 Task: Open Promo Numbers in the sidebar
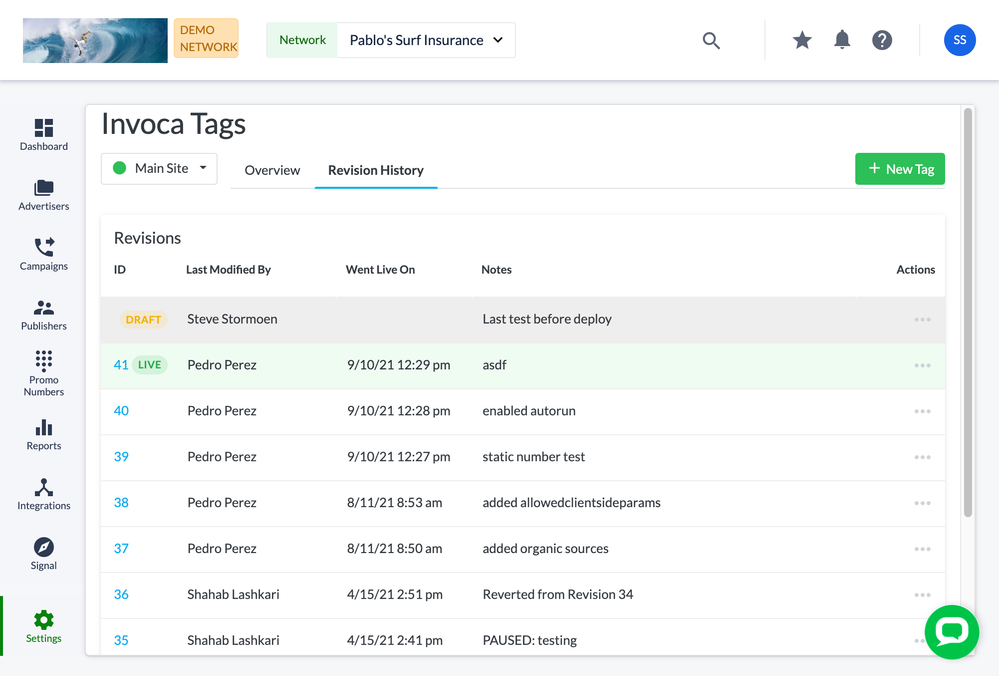(x=43, y=373)
